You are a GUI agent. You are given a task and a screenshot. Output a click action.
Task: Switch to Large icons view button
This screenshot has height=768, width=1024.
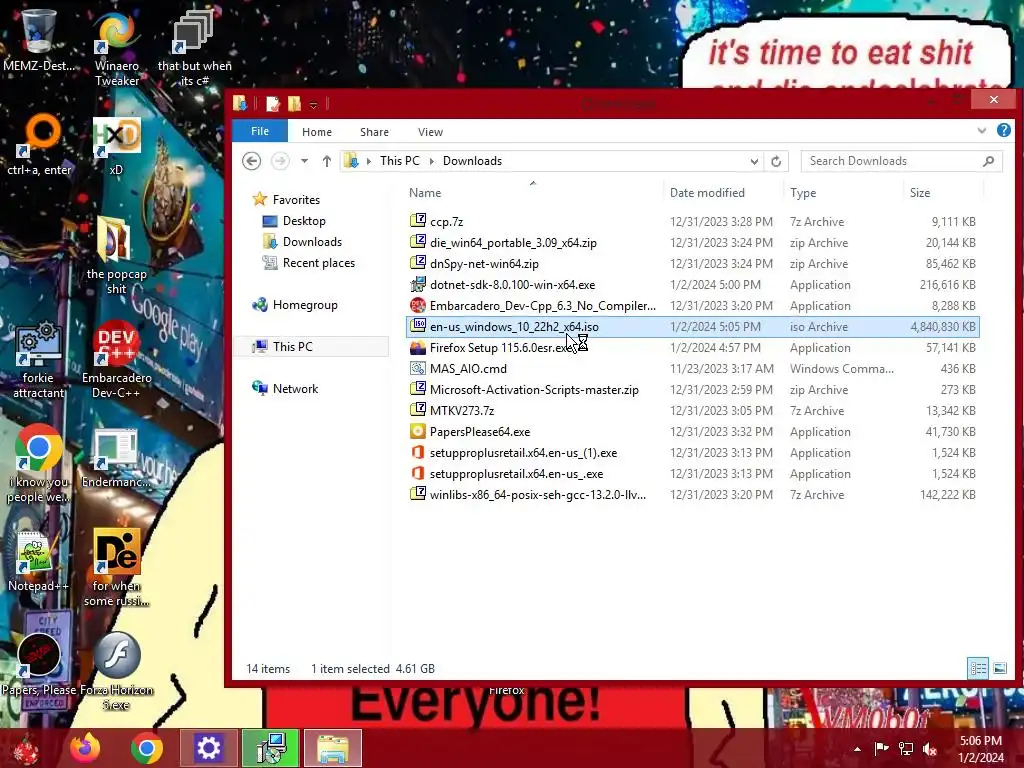point(1000,668)
